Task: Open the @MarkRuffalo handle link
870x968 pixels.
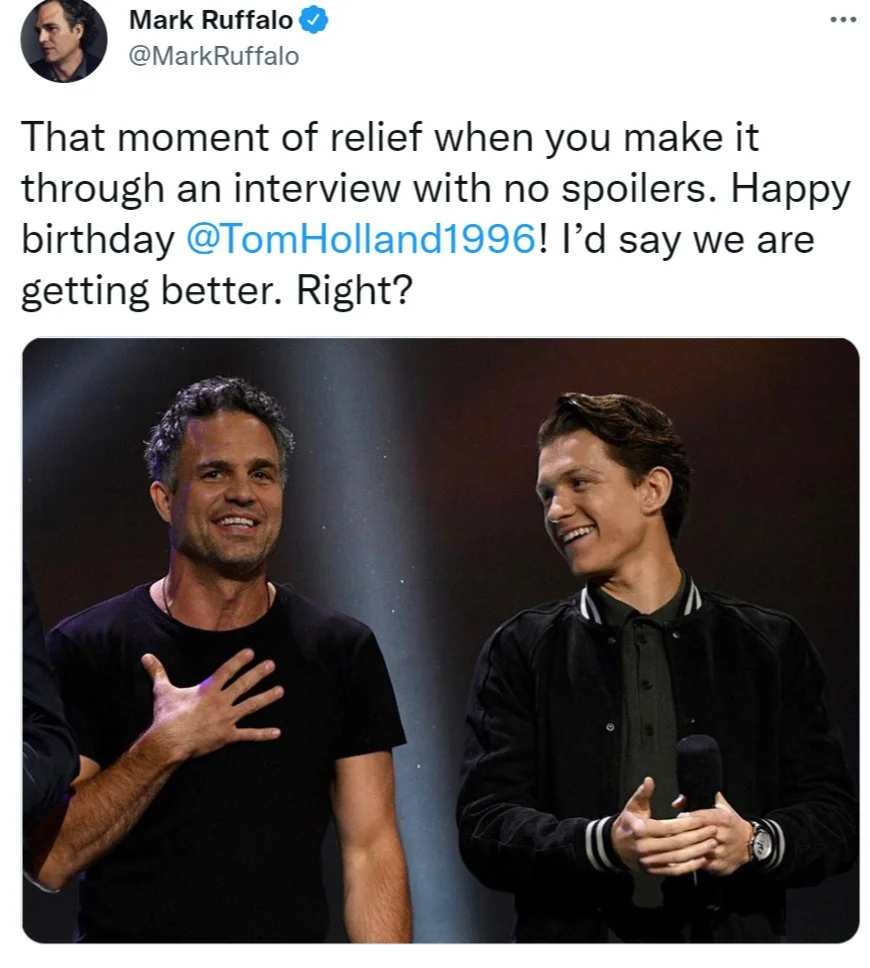Action: point(213,56)
